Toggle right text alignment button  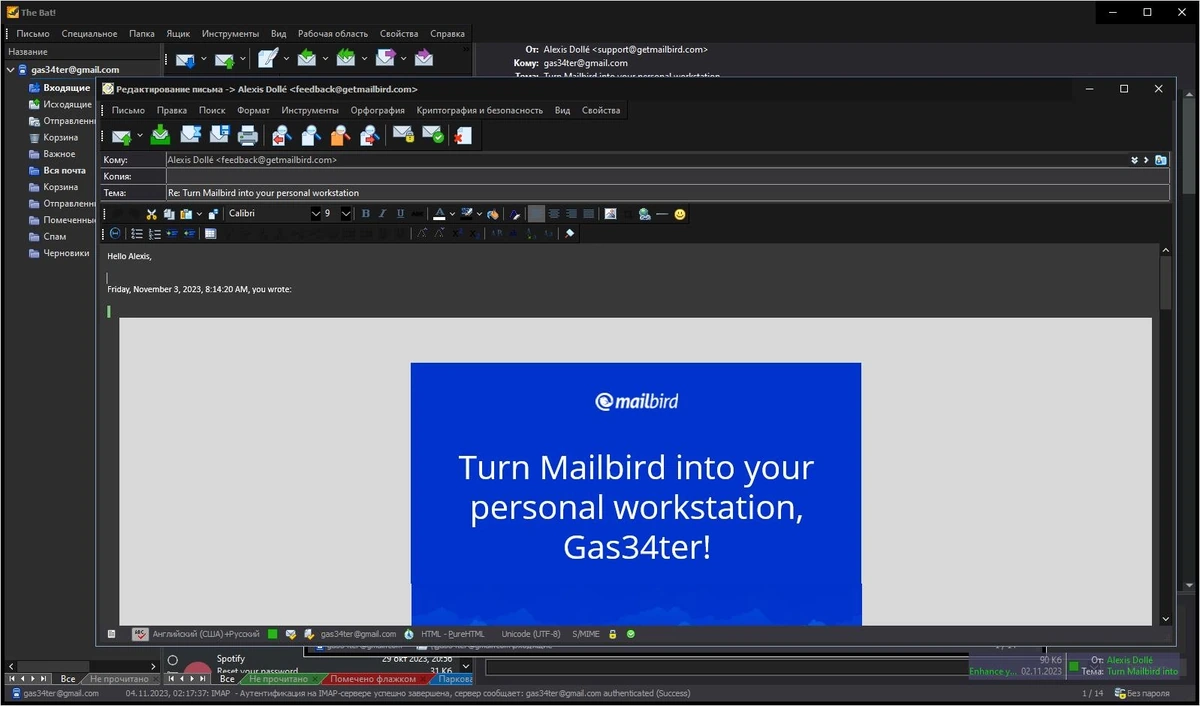(x=571, y=214)
